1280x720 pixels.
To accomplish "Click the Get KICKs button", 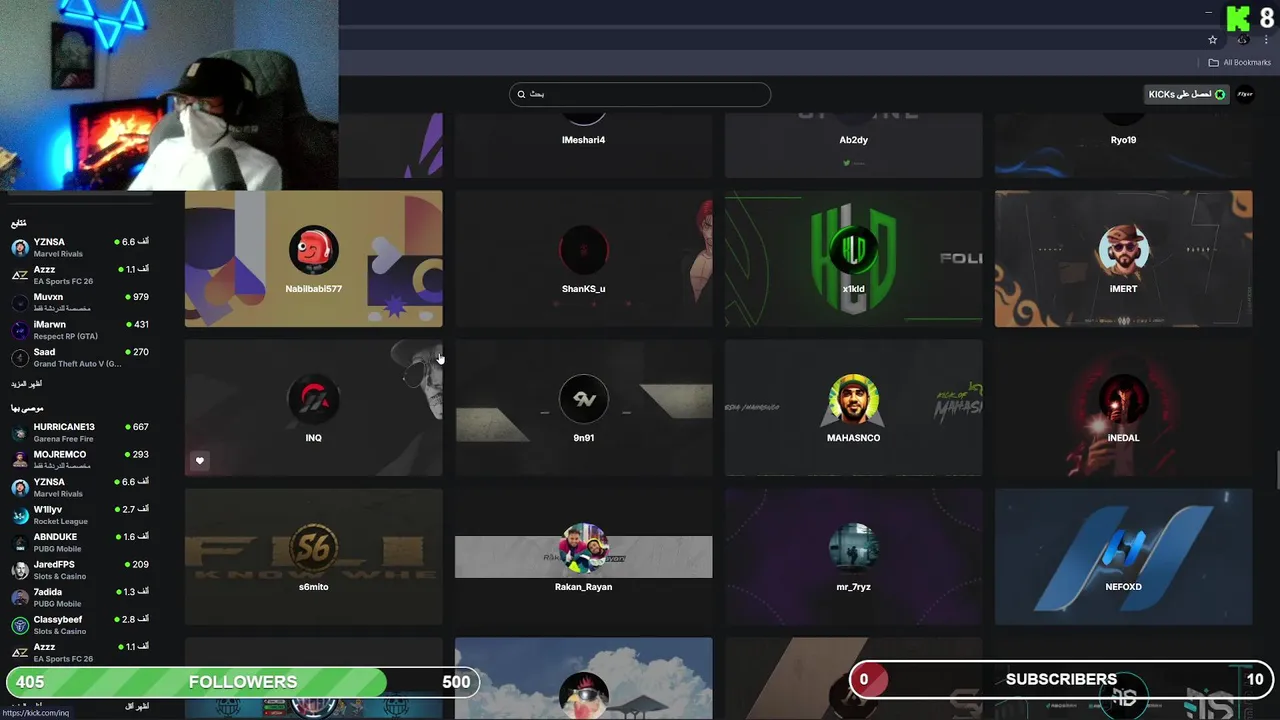I will click(1186, 94).
